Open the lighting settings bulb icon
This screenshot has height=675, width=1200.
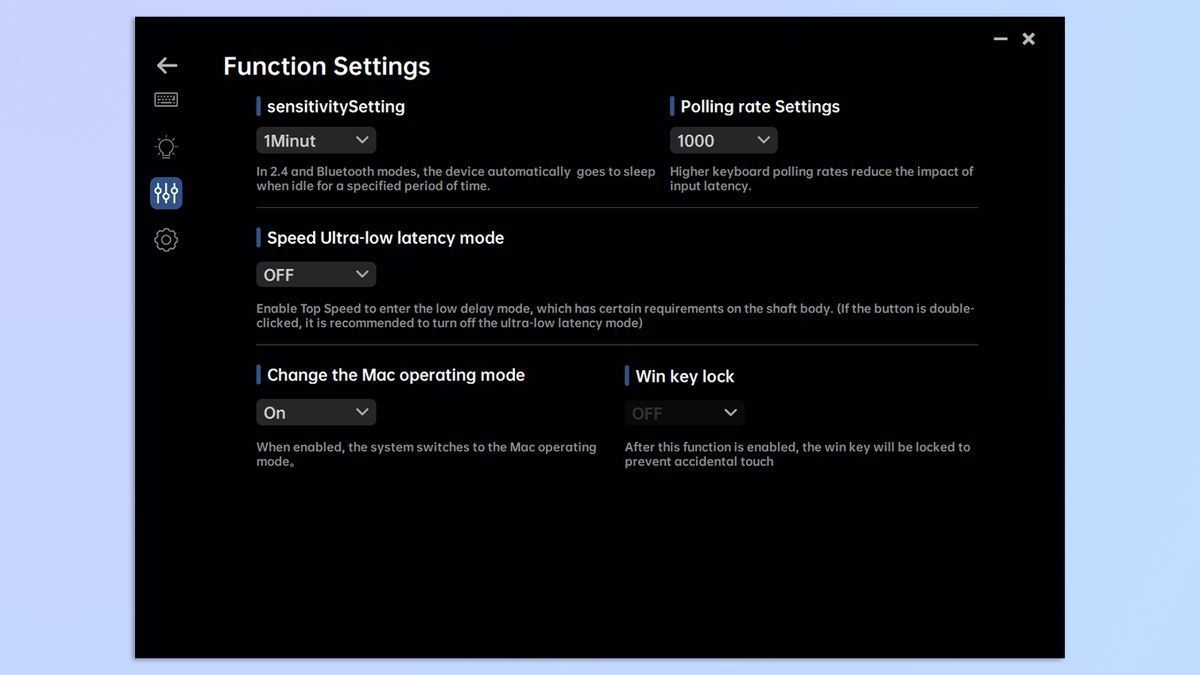coord(166,148)
